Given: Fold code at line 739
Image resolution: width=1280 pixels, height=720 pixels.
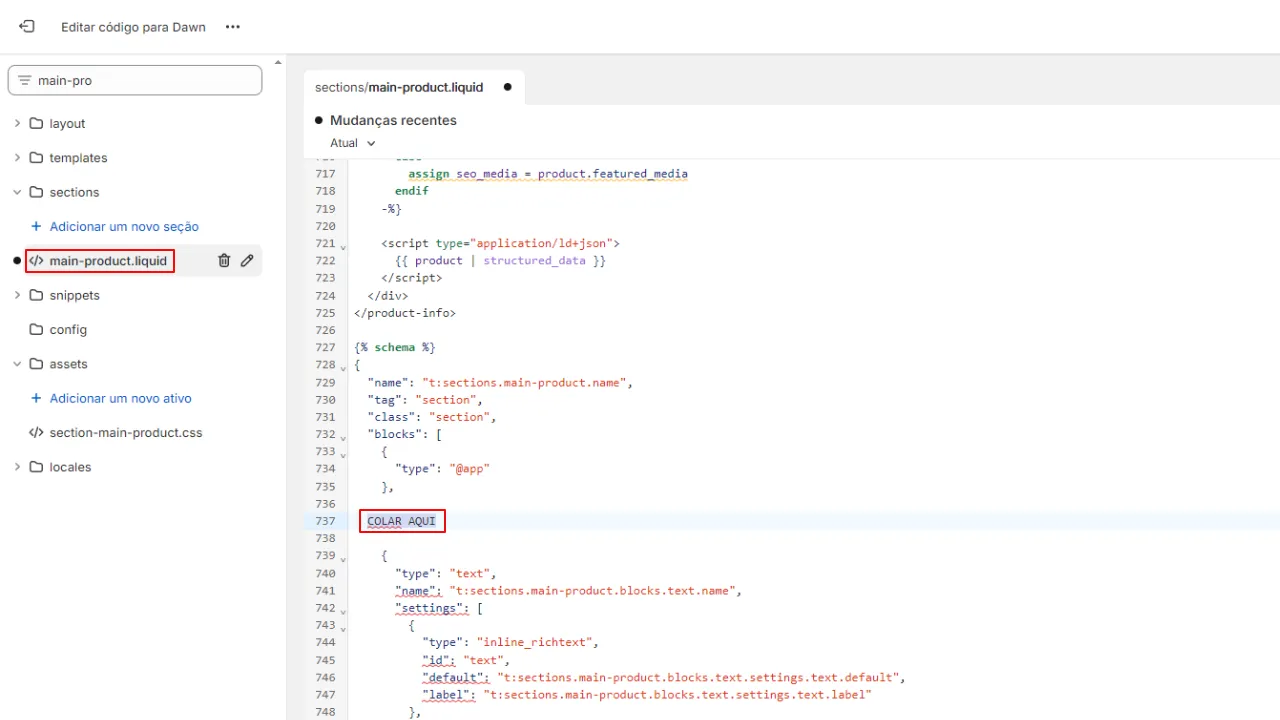Looking at the screenshot, I should point(343,558).
